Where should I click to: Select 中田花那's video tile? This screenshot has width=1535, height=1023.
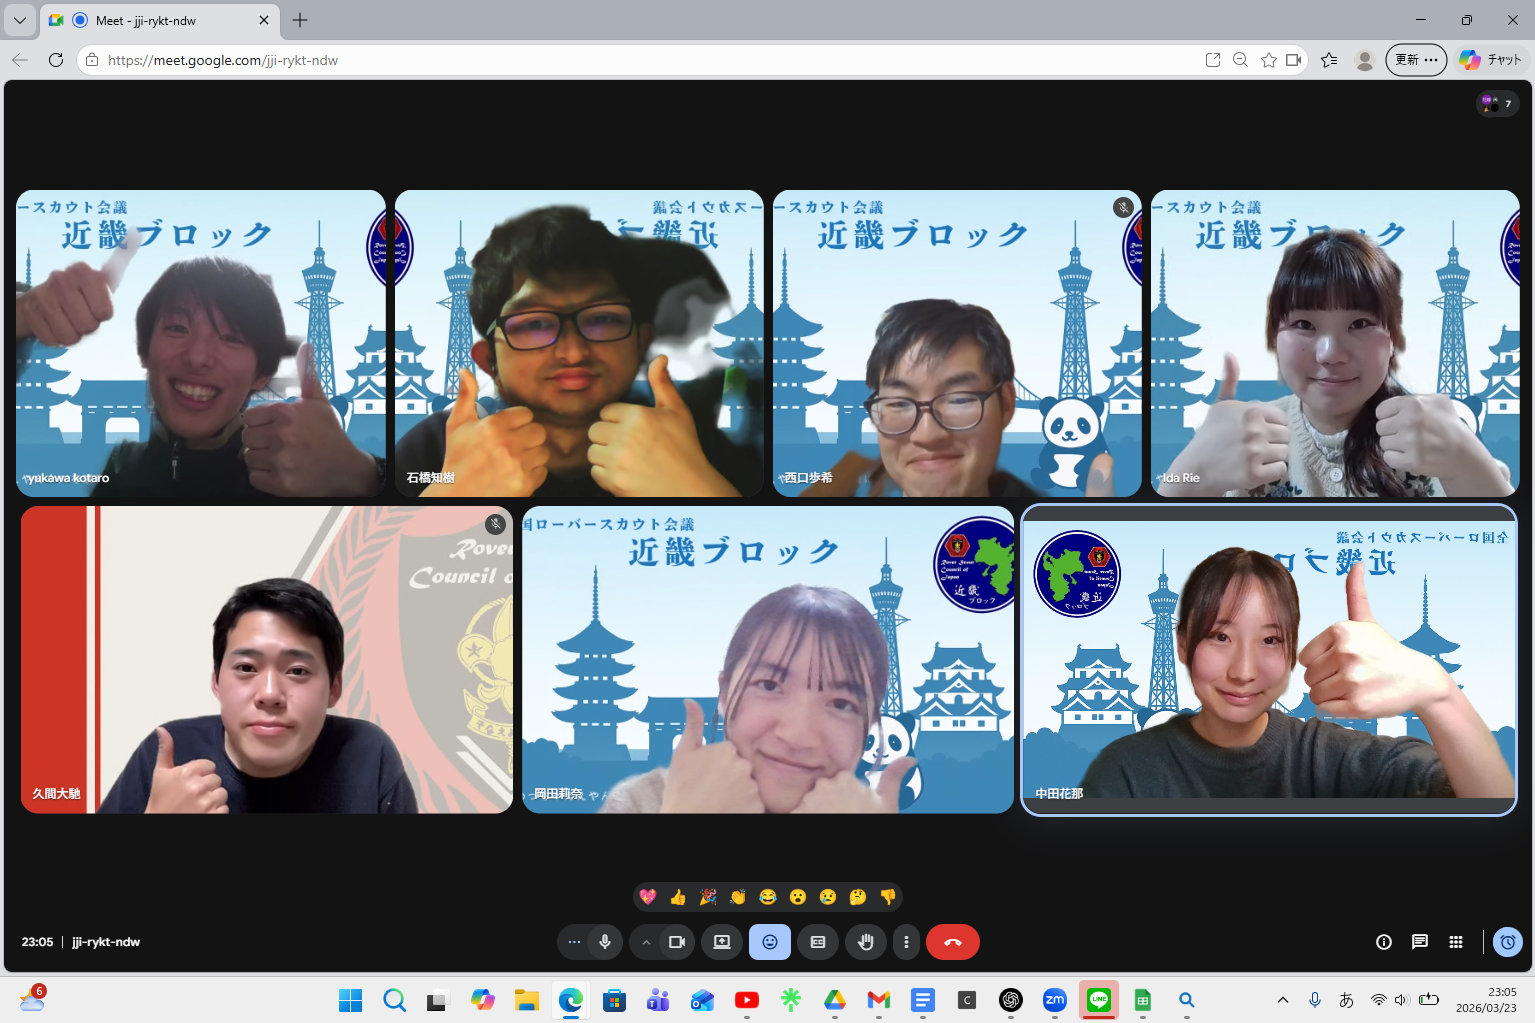pos(1268,660)
